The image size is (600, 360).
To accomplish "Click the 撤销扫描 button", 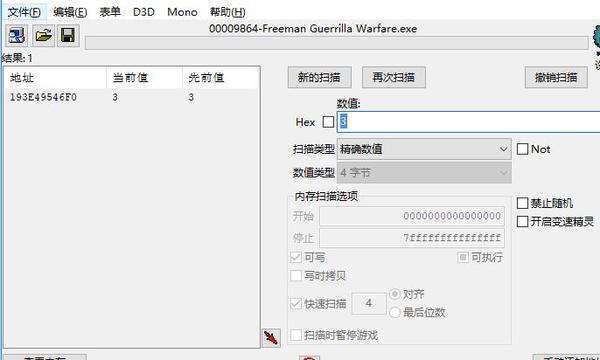I will coord(556,77).
